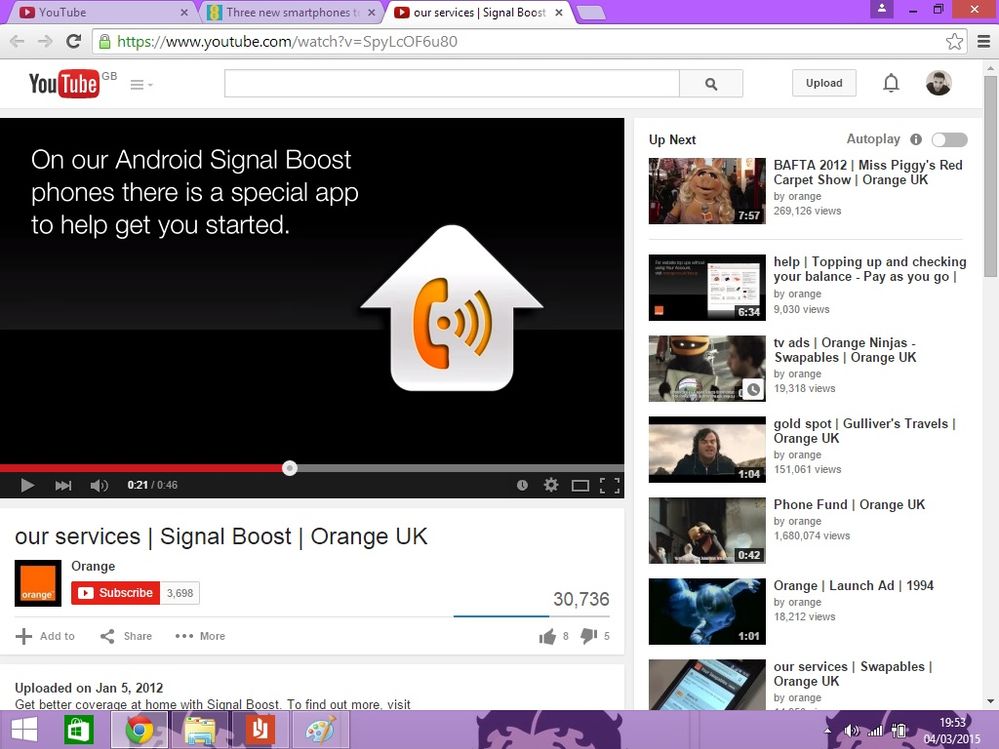999x749 pixels.
Task: Toggle Autoplay off in Up Next
Action: point(948,140)
